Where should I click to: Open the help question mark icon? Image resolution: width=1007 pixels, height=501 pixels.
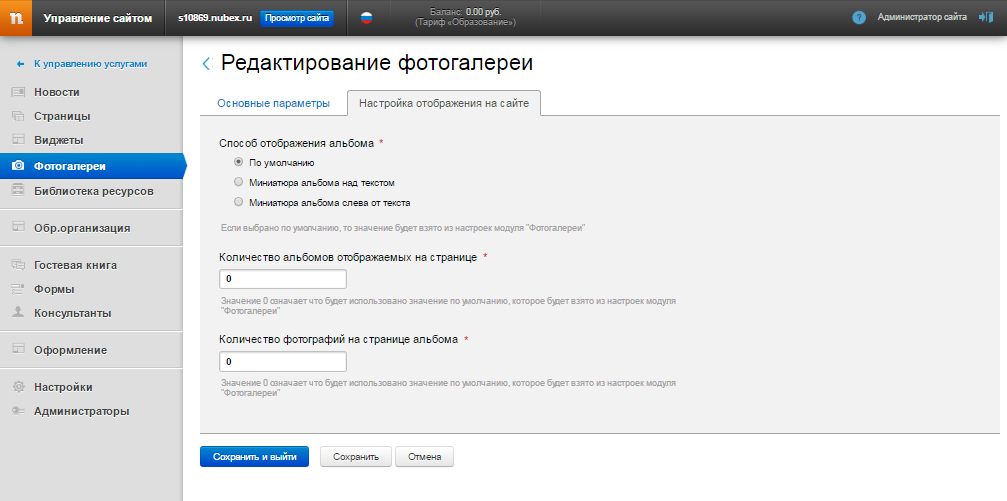pos(859,18)
